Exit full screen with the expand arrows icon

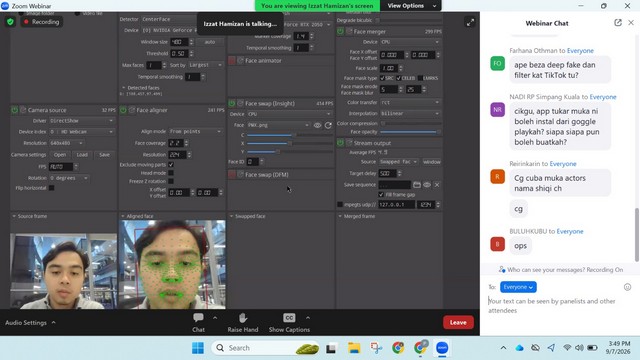470,22
